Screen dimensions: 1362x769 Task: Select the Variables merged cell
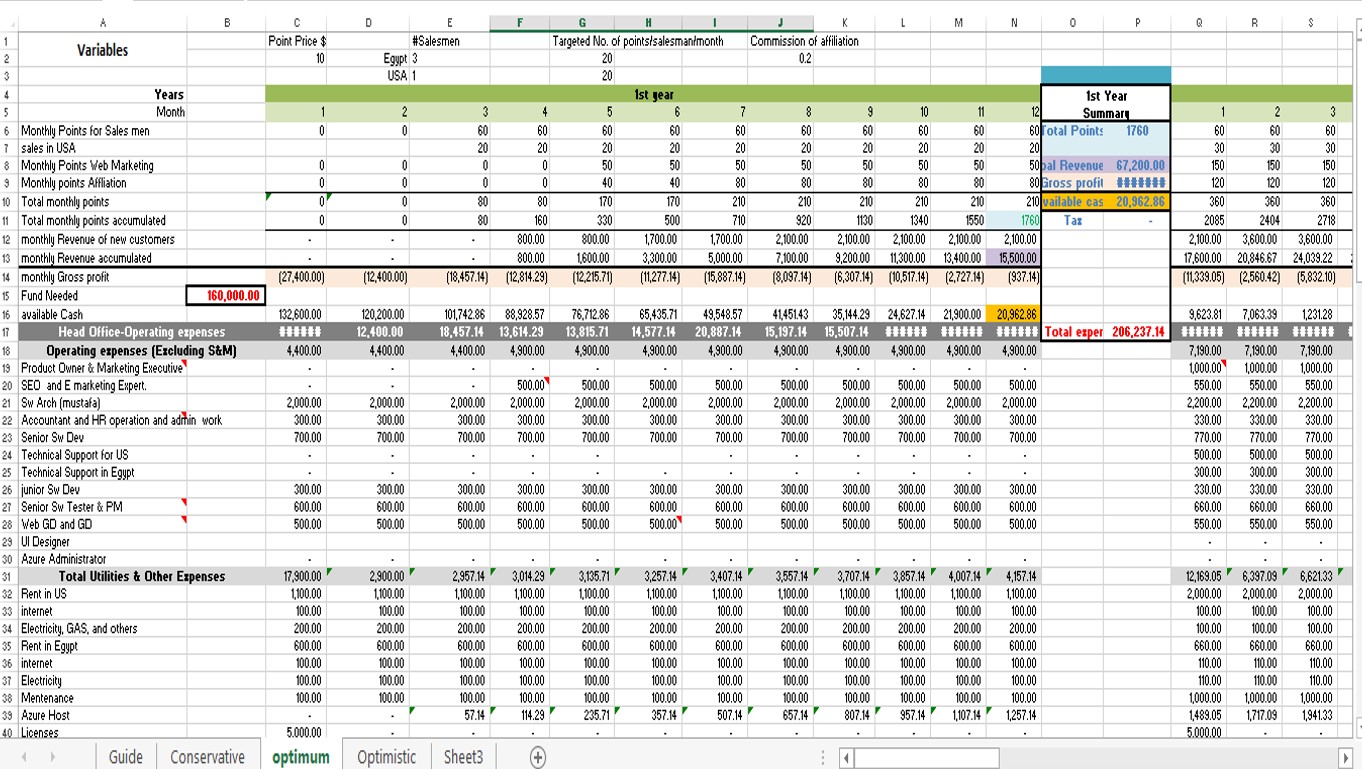click(x=102, y=50)
